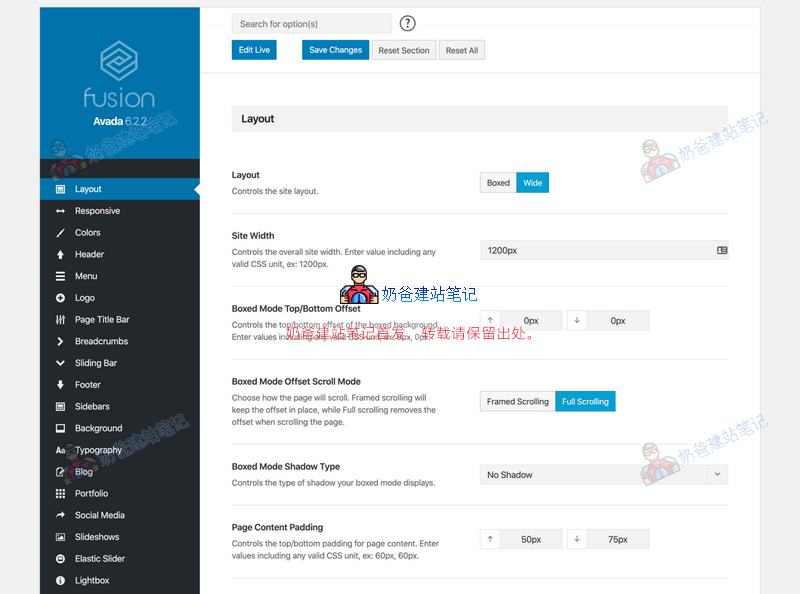
Task: Click the Portfolio grid icon
Action: pos(61,494)
